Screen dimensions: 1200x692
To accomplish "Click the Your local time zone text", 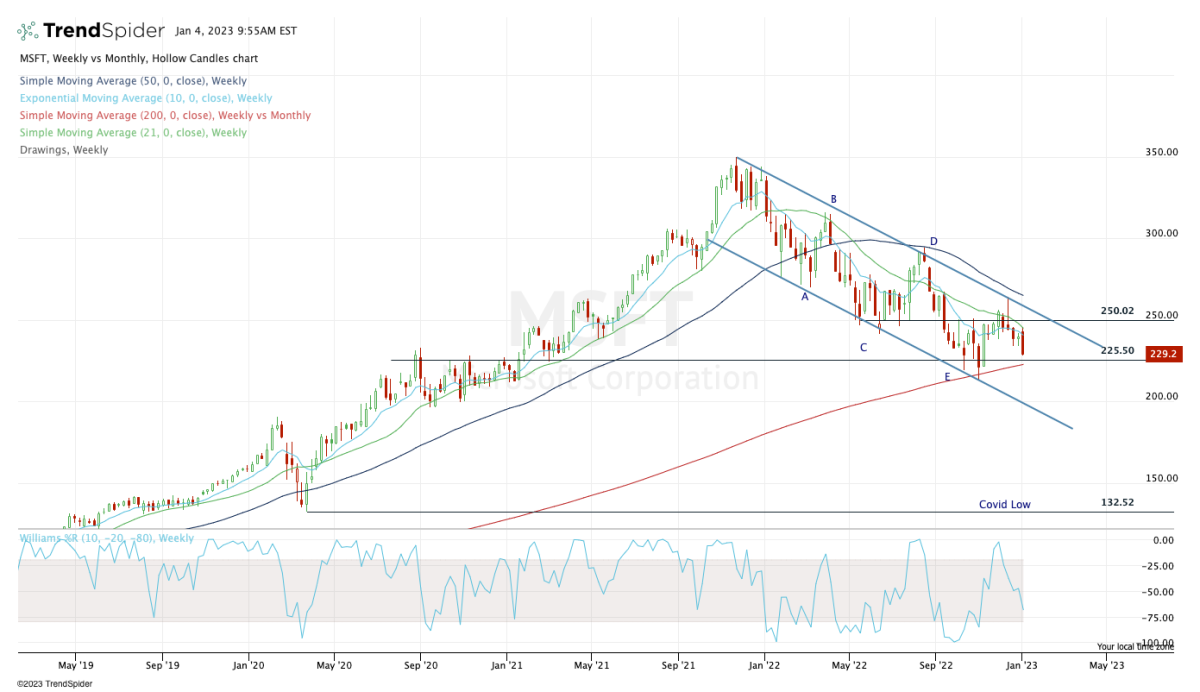I will pyautogui.click(x=1133, y=647).
